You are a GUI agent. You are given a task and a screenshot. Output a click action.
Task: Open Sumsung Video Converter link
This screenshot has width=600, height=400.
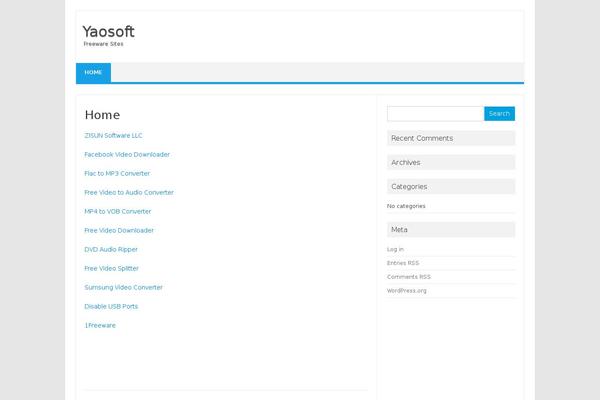tap(123, 287)
